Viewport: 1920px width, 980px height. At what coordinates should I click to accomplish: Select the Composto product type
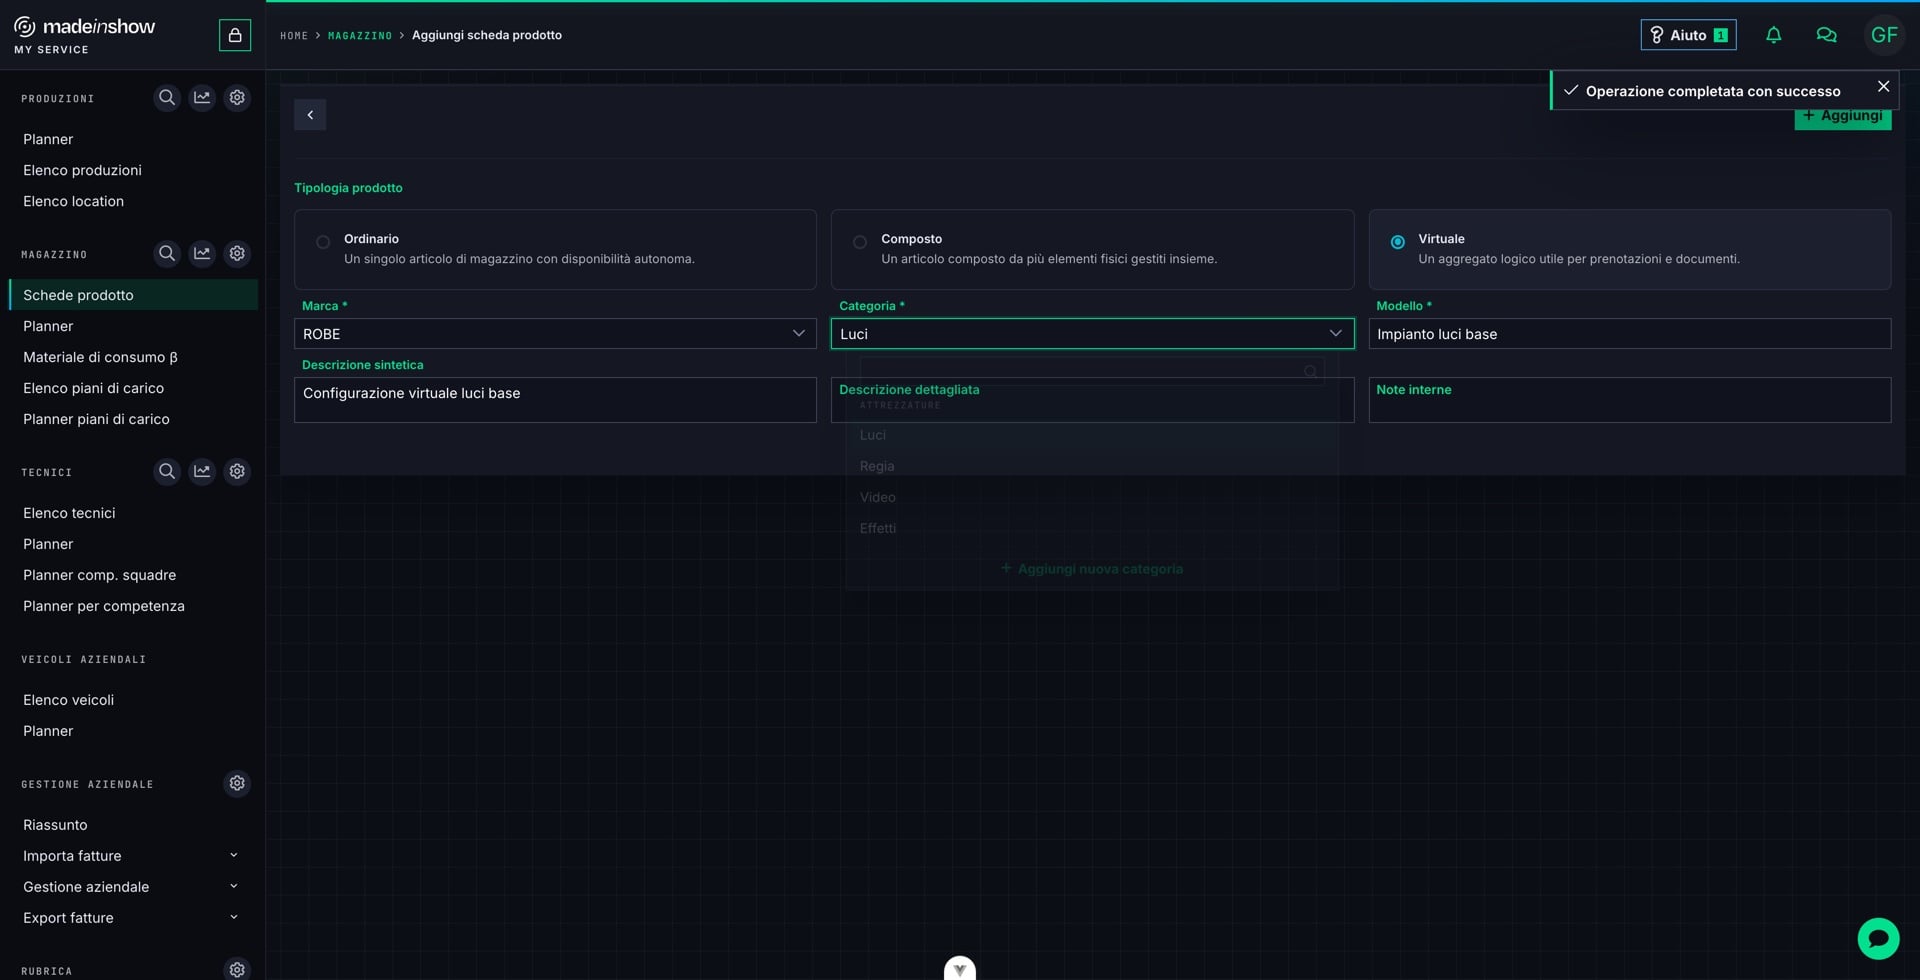click(x=1092, y=249)
